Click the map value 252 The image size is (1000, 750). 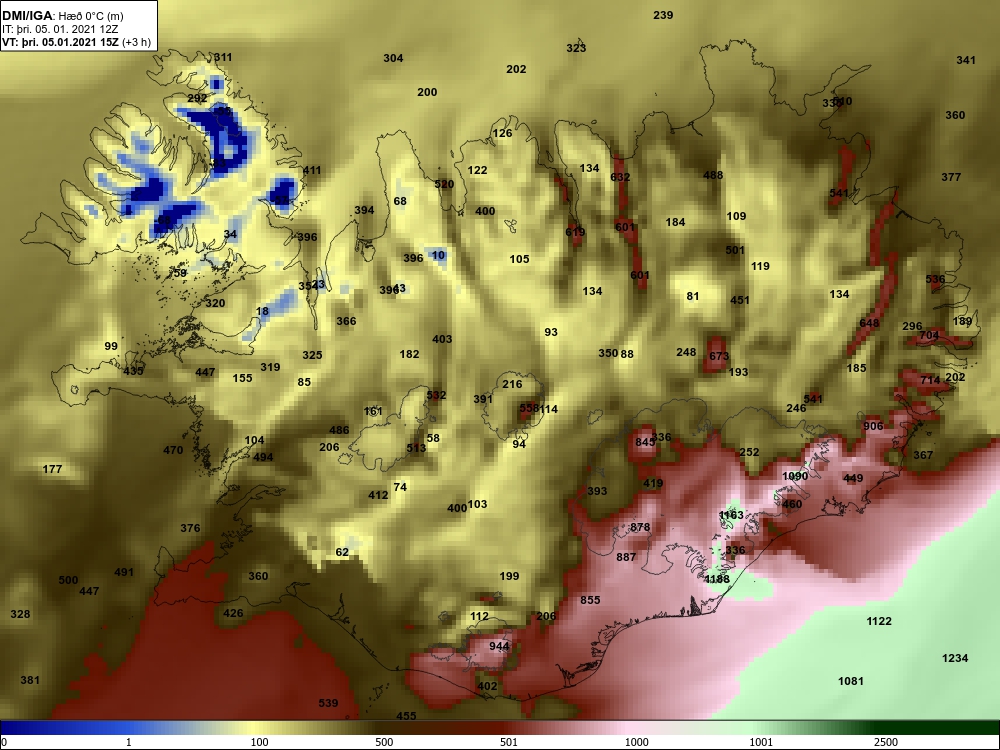coord(749,452)
